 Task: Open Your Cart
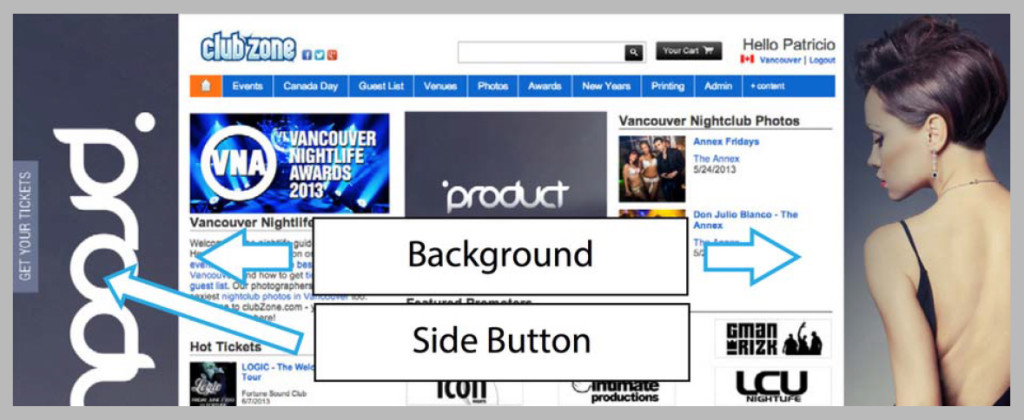(688, 51)
